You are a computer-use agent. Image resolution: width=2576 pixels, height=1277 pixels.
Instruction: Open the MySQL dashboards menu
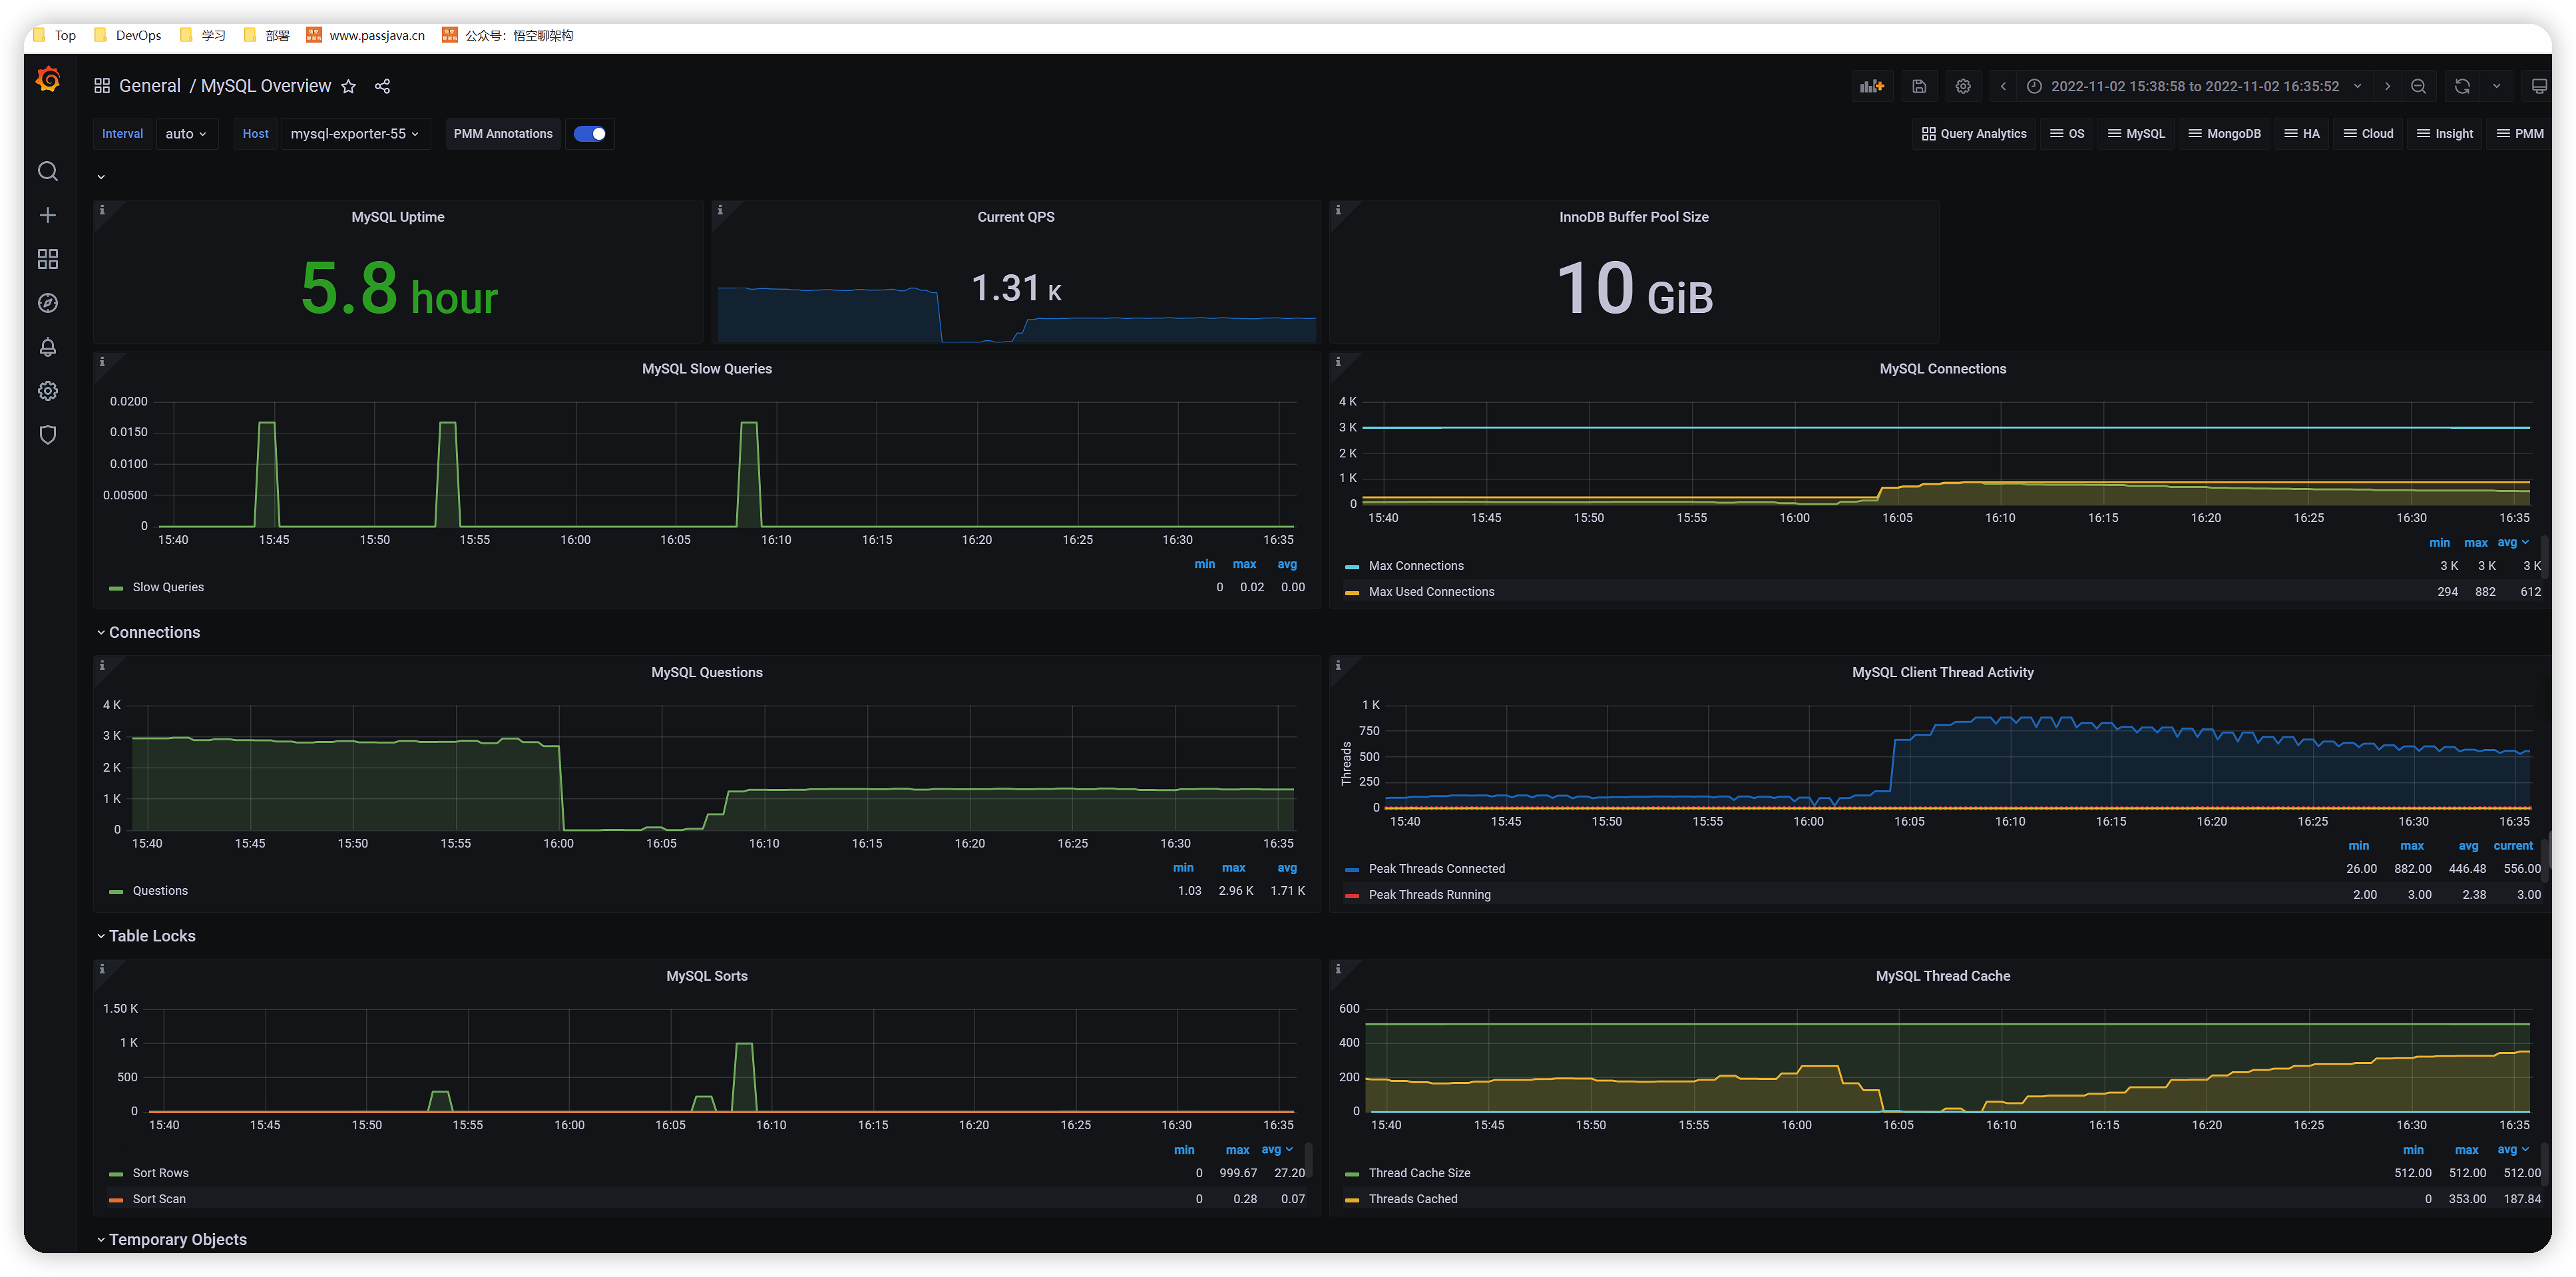click(x=2136, y=134)
